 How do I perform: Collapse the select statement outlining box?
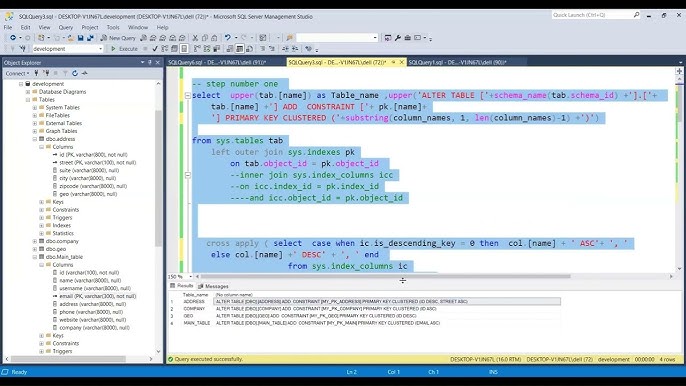pos(188,95)
